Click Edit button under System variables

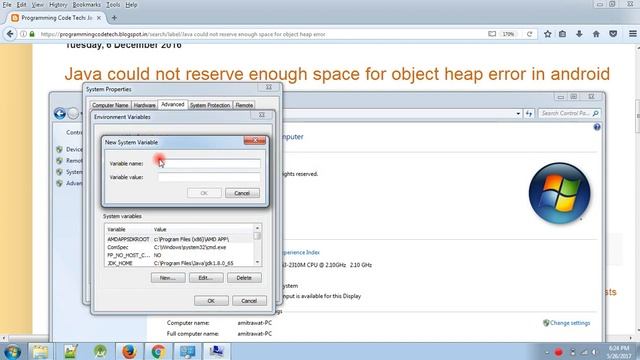[206, 278]
